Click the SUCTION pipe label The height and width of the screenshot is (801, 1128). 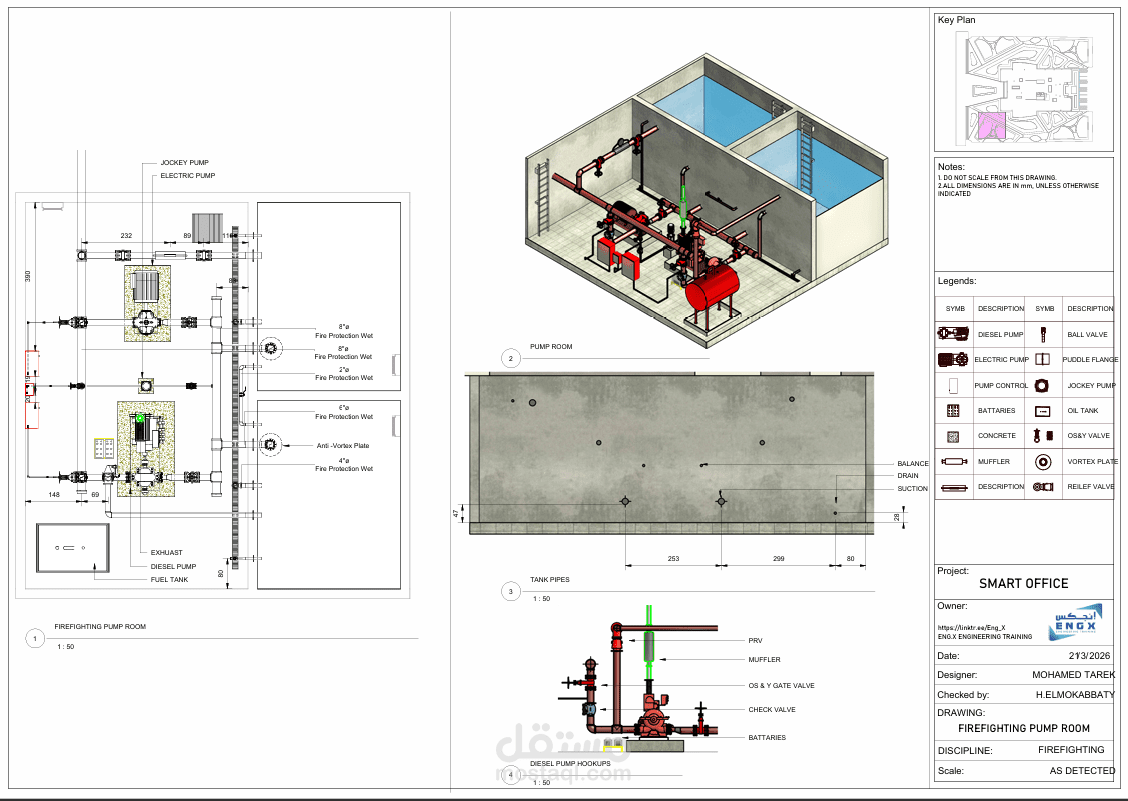912,489
